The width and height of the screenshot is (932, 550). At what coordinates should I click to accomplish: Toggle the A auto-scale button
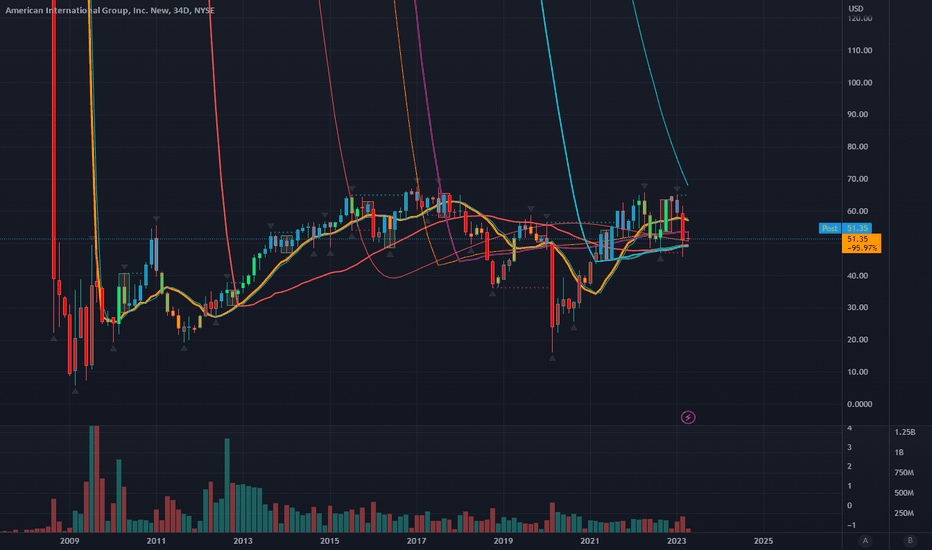(865, 540)
